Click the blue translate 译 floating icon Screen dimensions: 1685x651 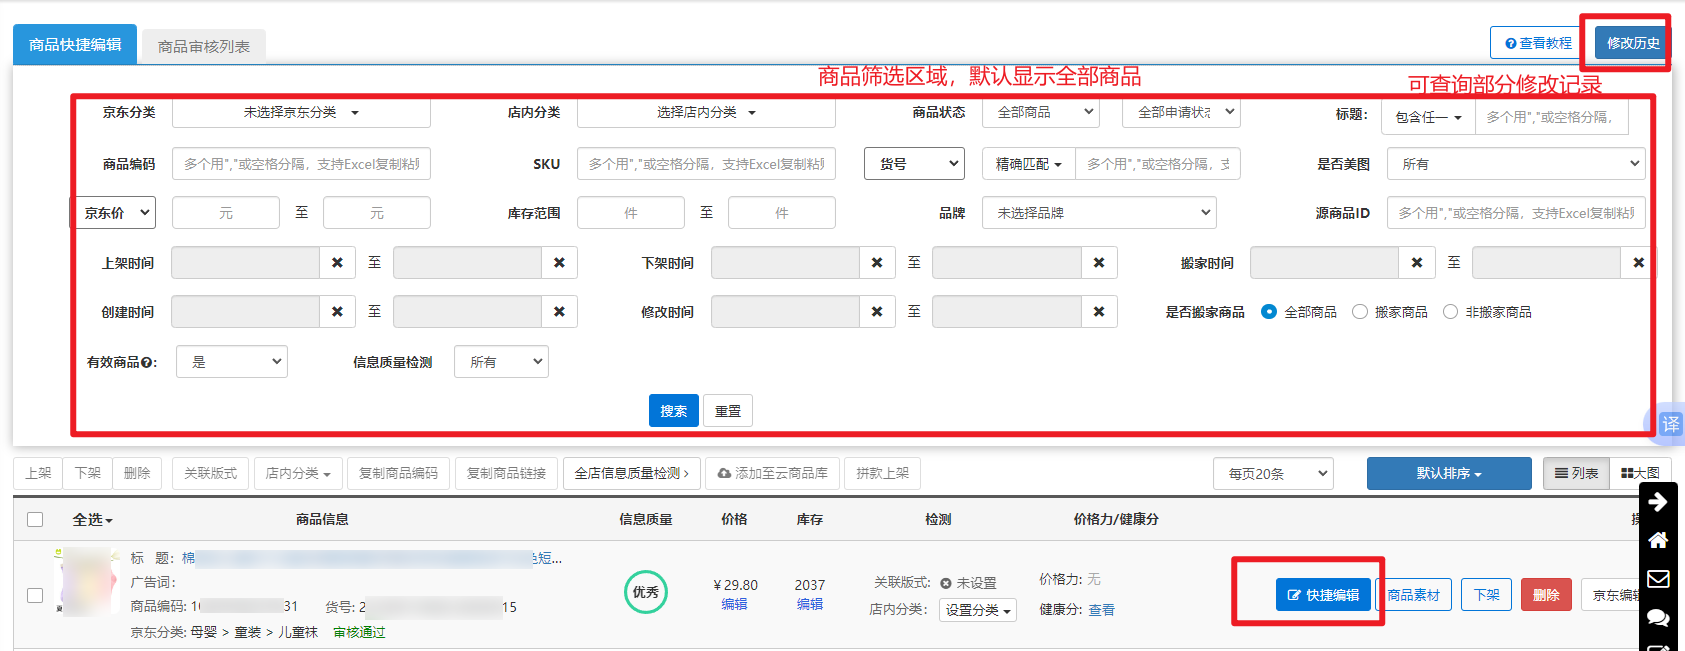click(1670, 424)
